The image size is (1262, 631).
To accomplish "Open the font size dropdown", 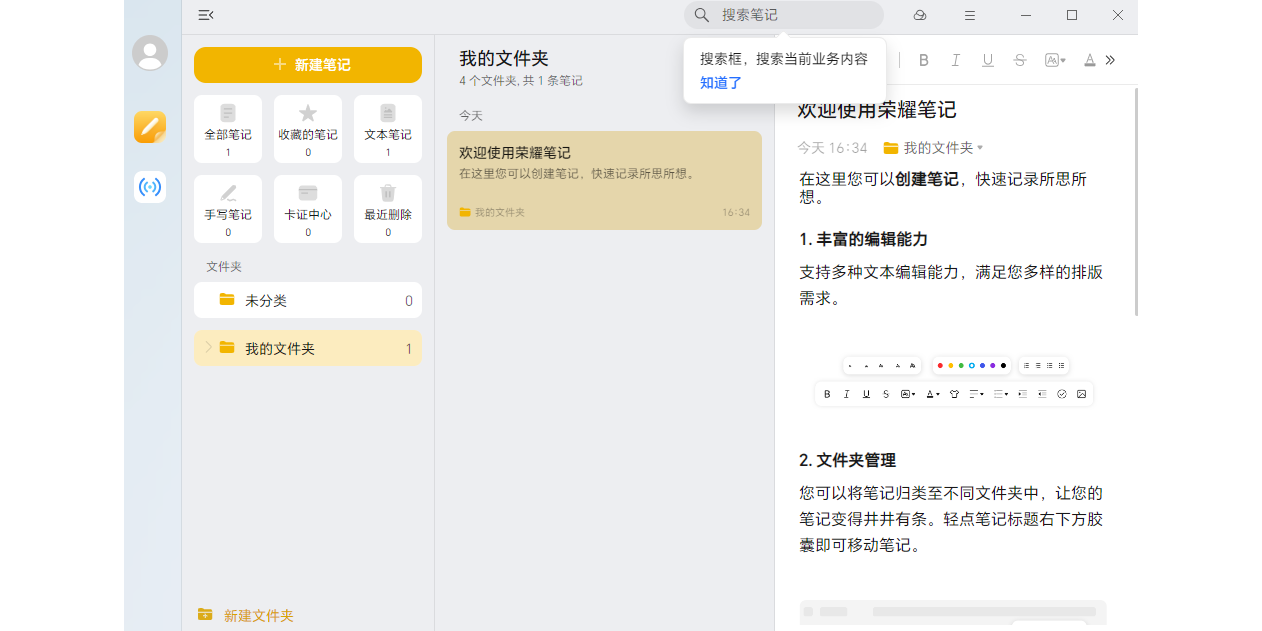I will pos(1055,60).
